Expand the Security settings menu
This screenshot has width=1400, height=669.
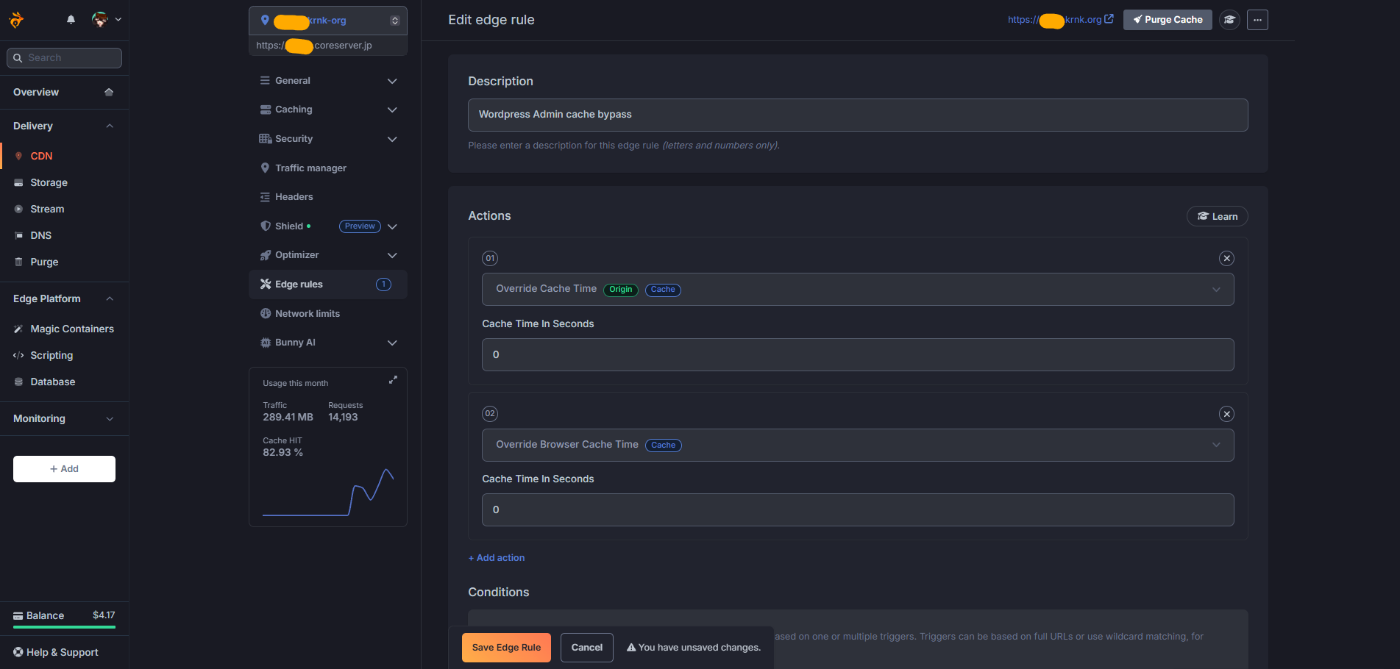[x=328, y=139]
